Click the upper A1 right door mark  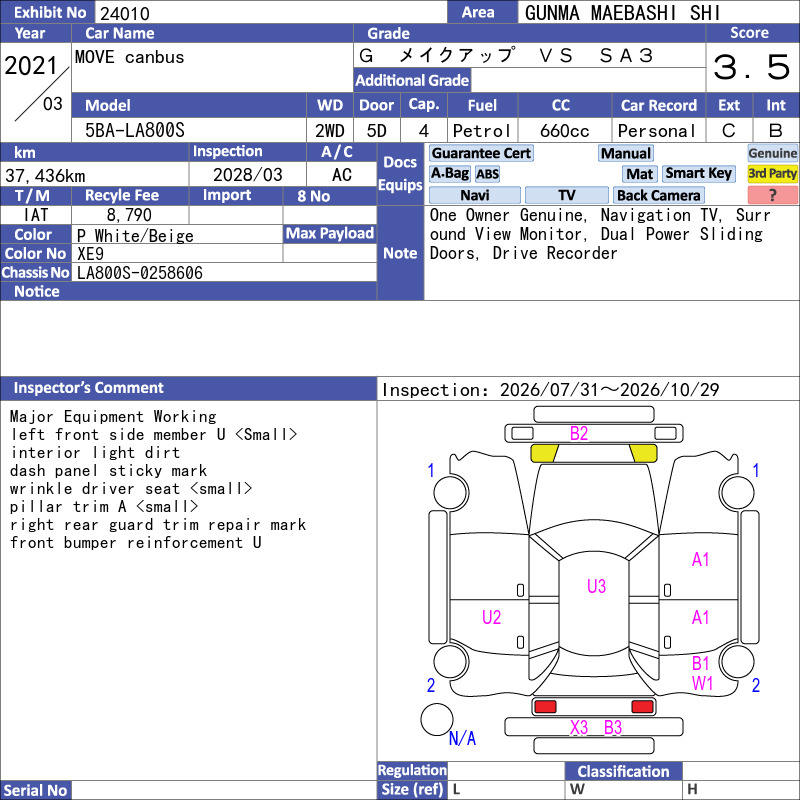(701, 560)
